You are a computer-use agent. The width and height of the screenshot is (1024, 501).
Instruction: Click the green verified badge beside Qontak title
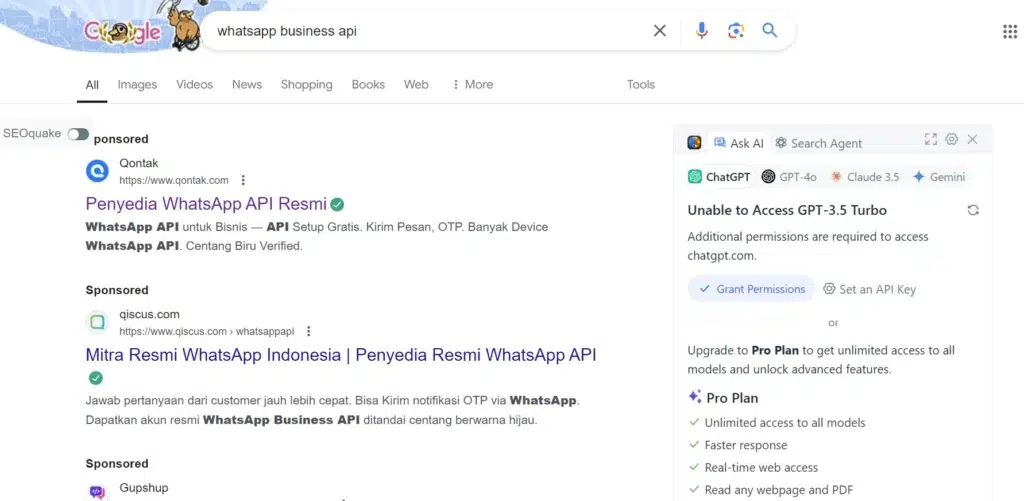click(x=337, y=204)
